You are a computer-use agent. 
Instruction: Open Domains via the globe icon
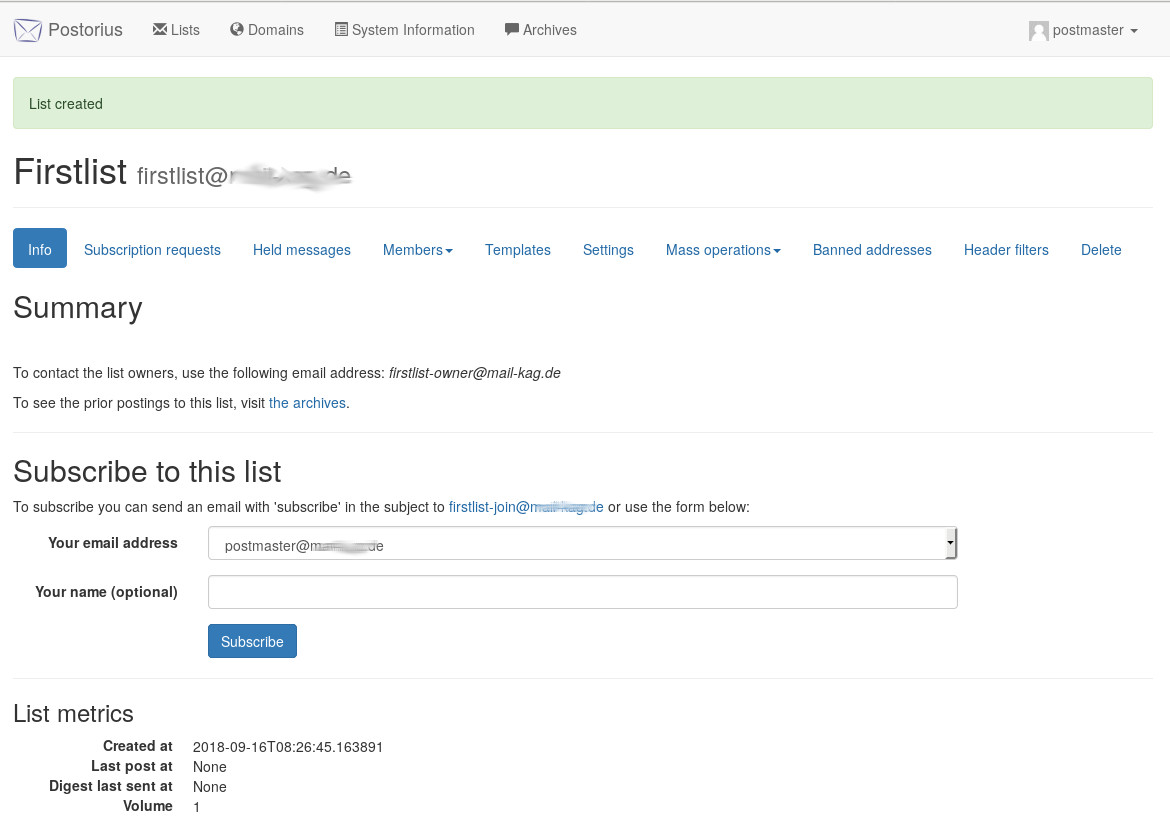[x=237, y=30]
